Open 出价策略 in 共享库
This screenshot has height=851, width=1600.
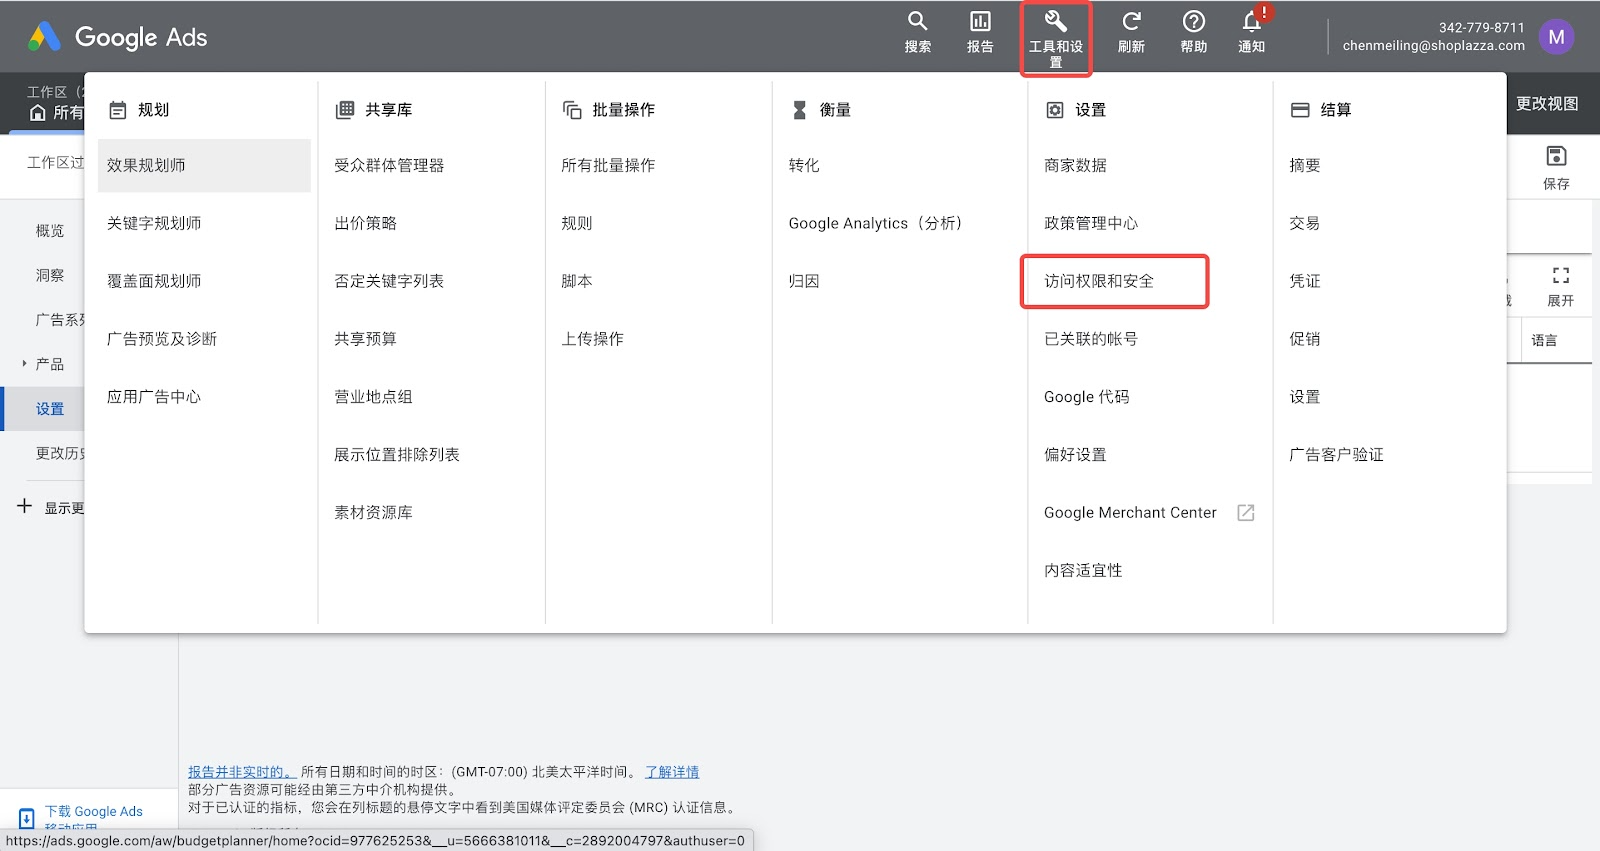tap(365, 223)
